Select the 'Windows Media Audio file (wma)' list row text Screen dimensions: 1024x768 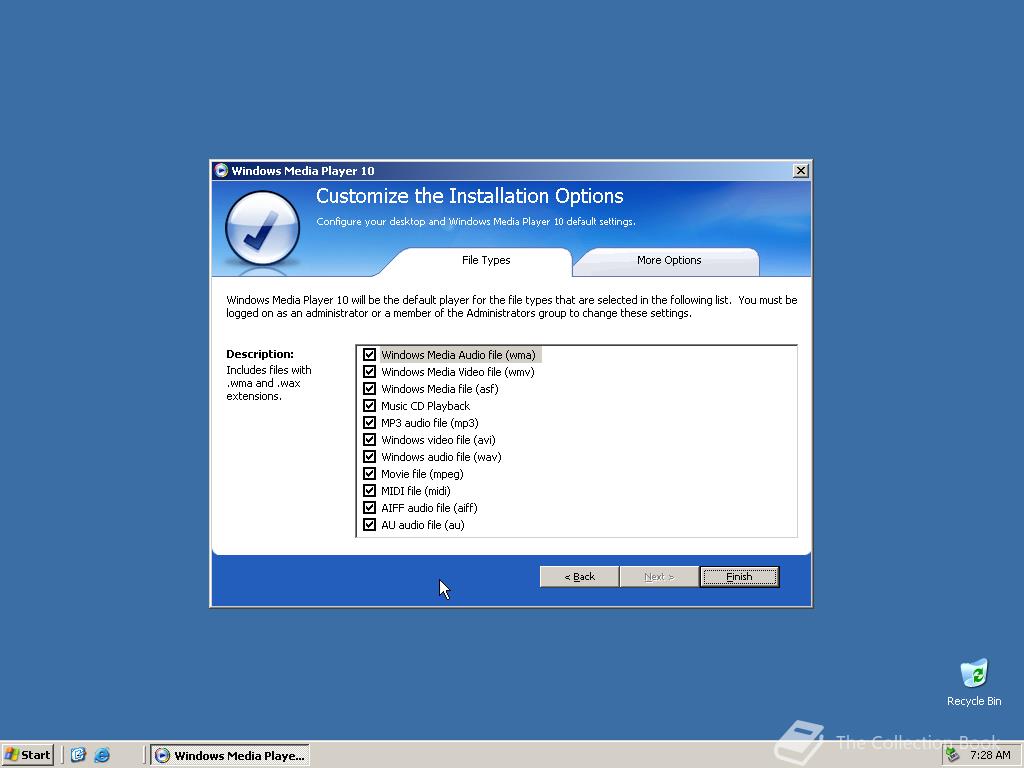(458, 355)
